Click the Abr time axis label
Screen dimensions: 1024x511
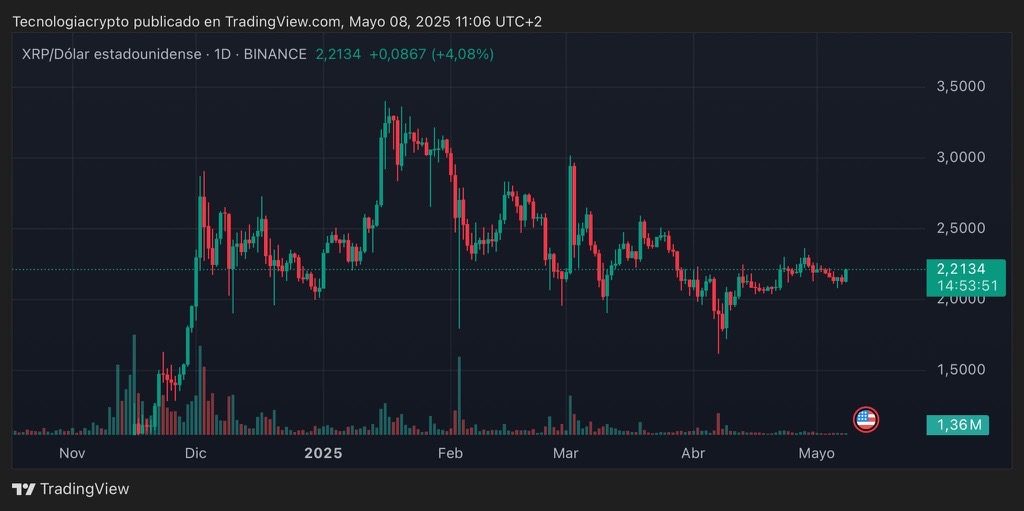[692, 454]
